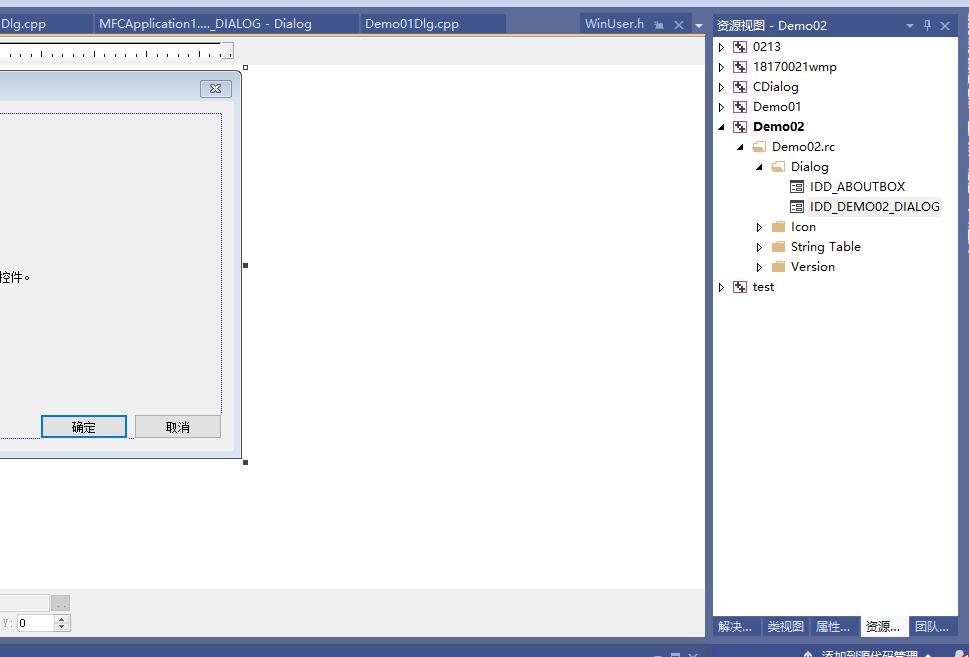Click the 取消 button in dialog
The height and width of the screenshot is (657, 969).
point(178,427)
